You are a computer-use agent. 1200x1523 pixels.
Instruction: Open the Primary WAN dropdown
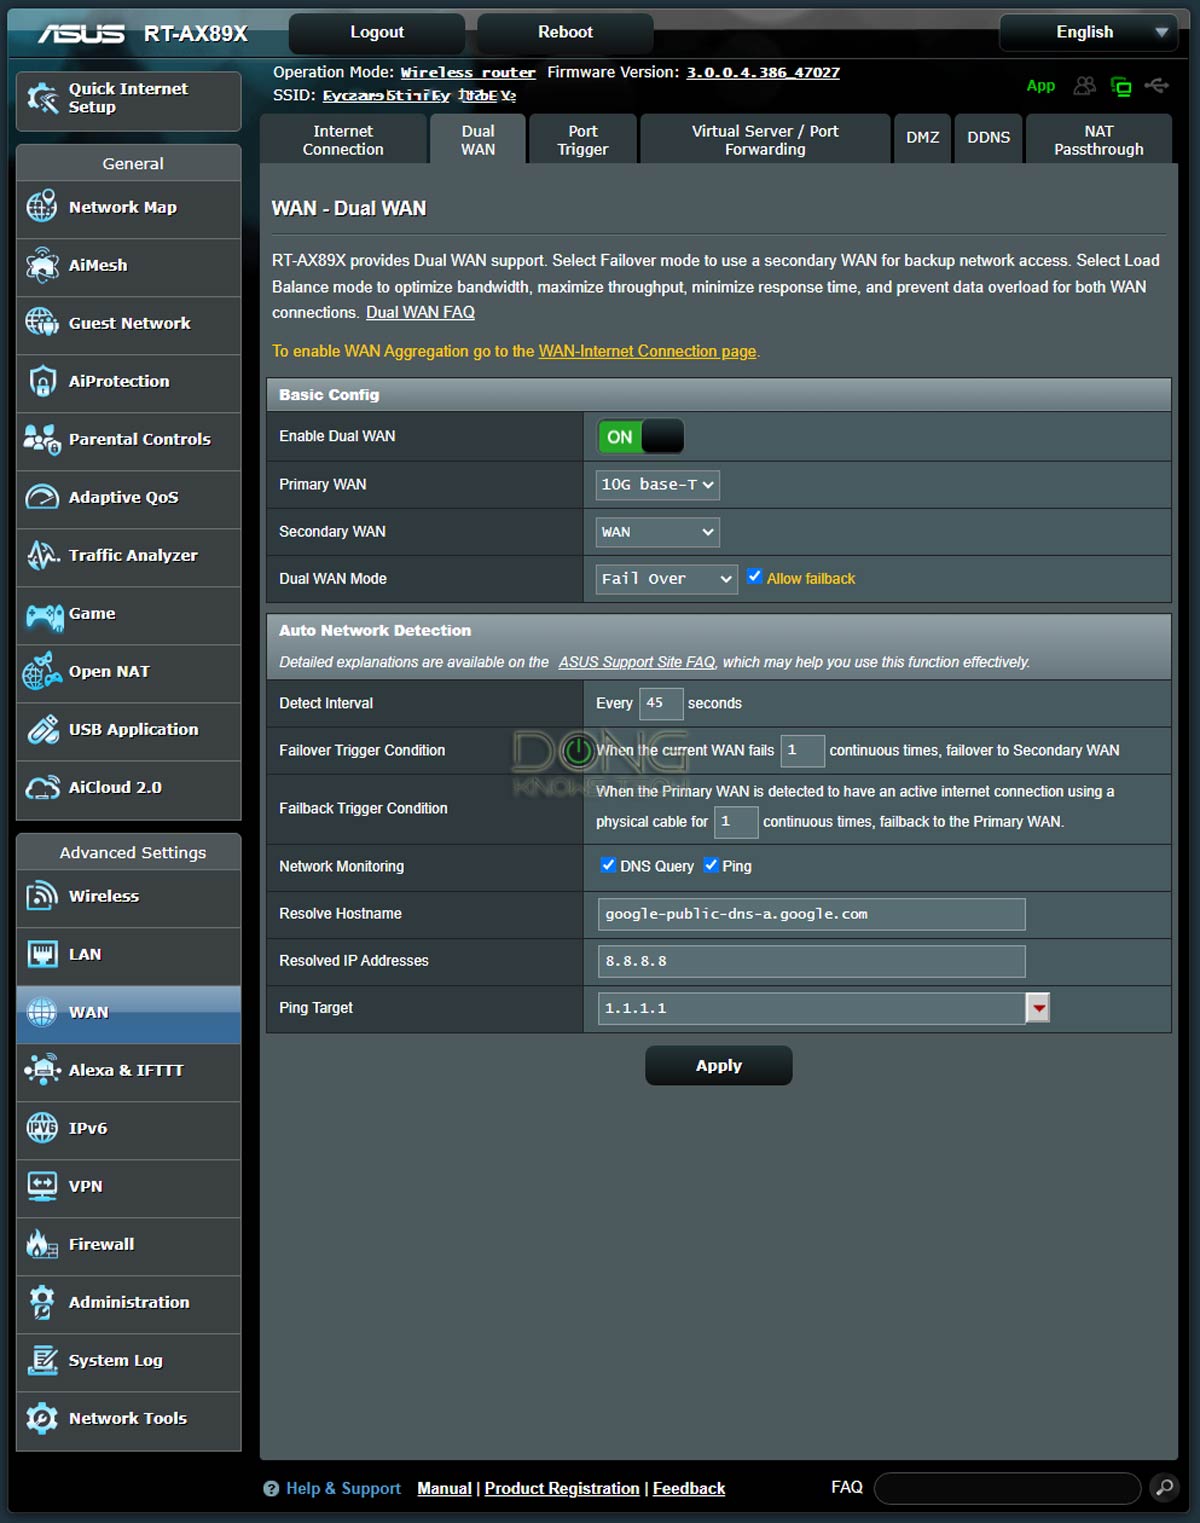(657, 485)
